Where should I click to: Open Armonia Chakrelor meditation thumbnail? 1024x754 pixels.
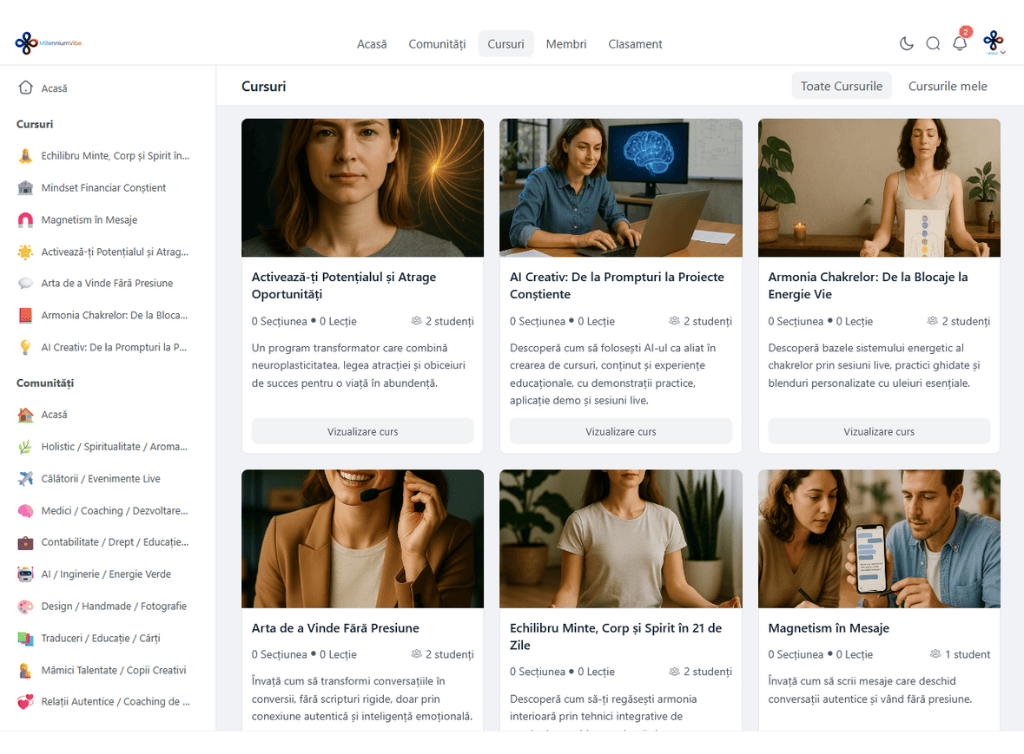879,188
